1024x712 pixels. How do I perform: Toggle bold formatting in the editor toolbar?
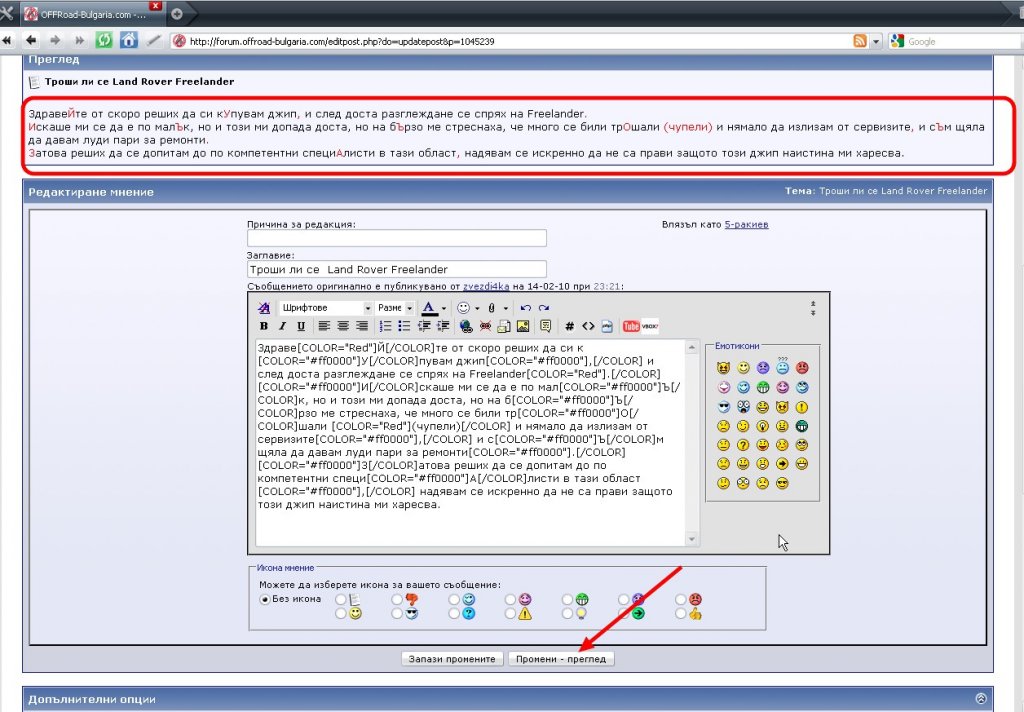264,326
